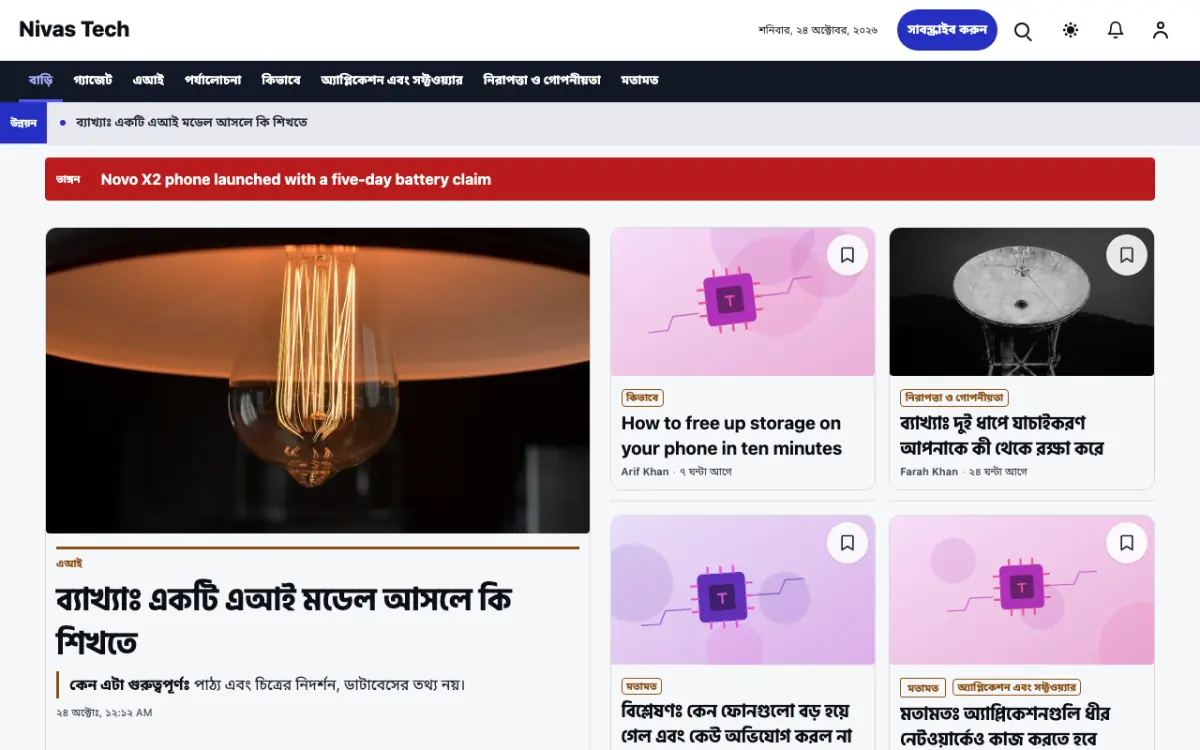This screenshot has width=1200, height=750.
Task: Click the কিভাবে tag on storage article
Action: point(642,398)
